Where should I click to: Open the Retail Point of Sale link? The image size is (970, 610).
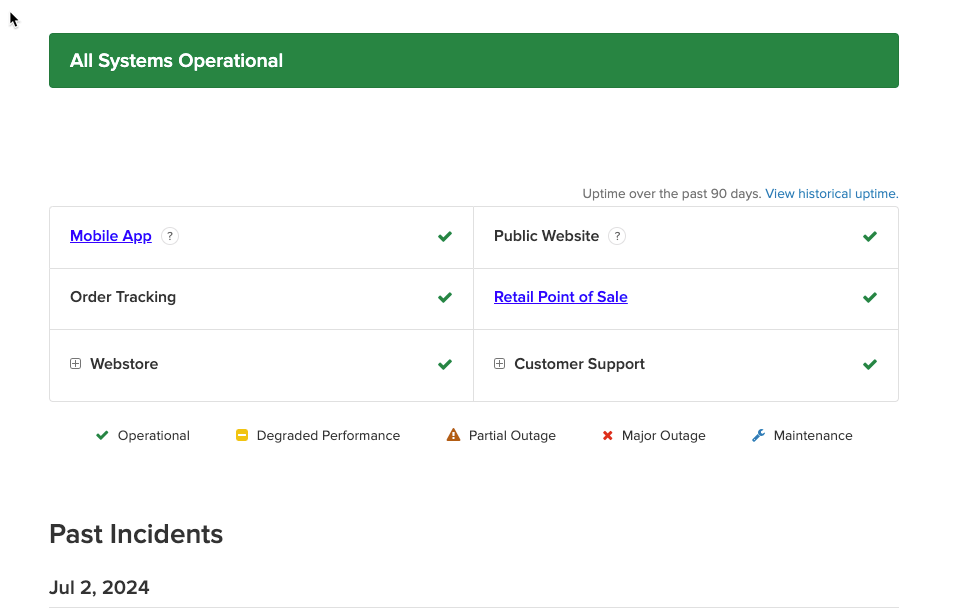point(560,297)
